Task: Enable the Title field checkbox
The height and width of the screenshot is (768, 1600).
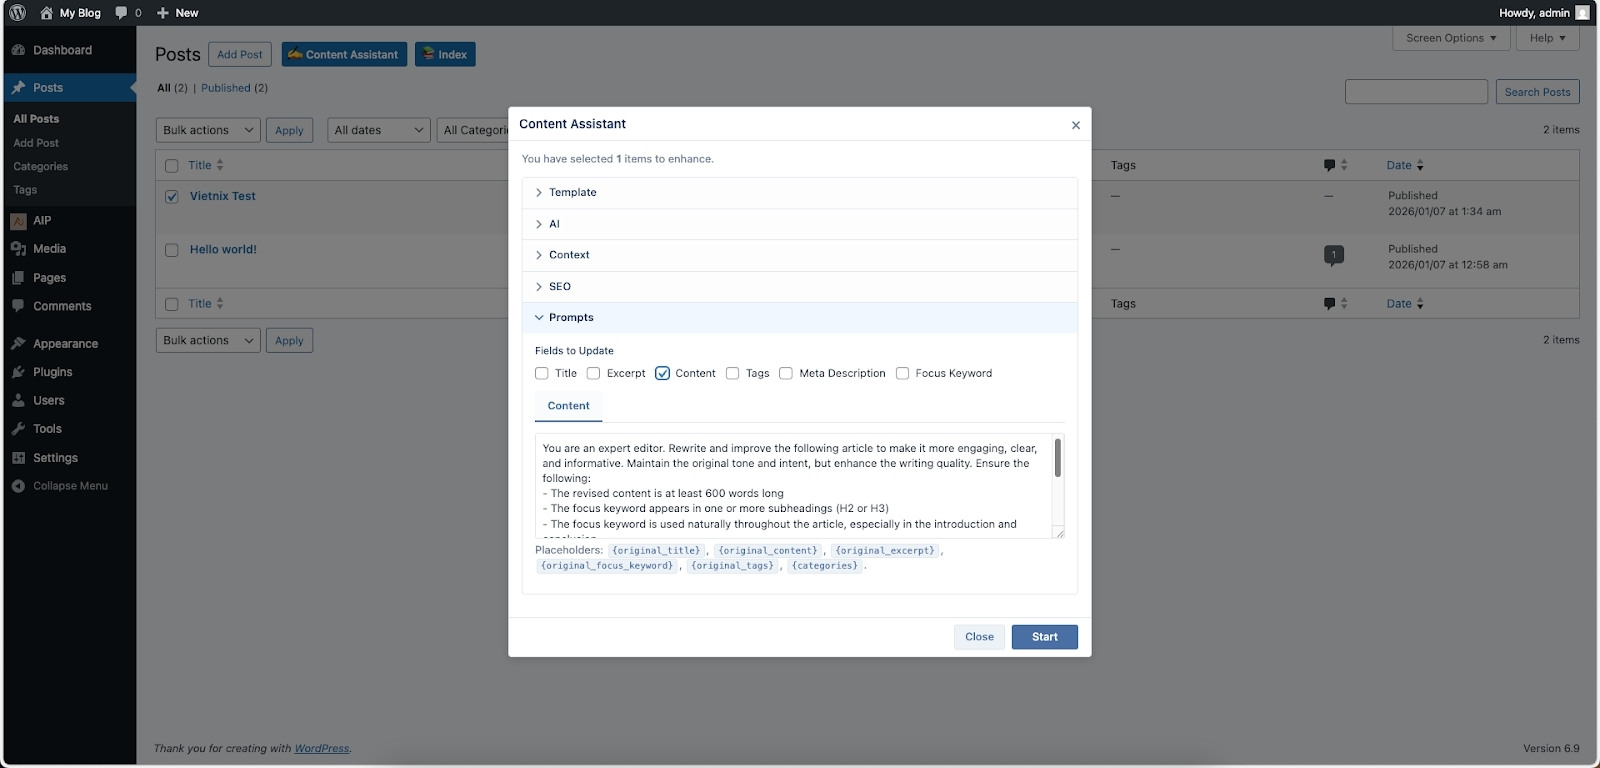Action: point(542,374)
